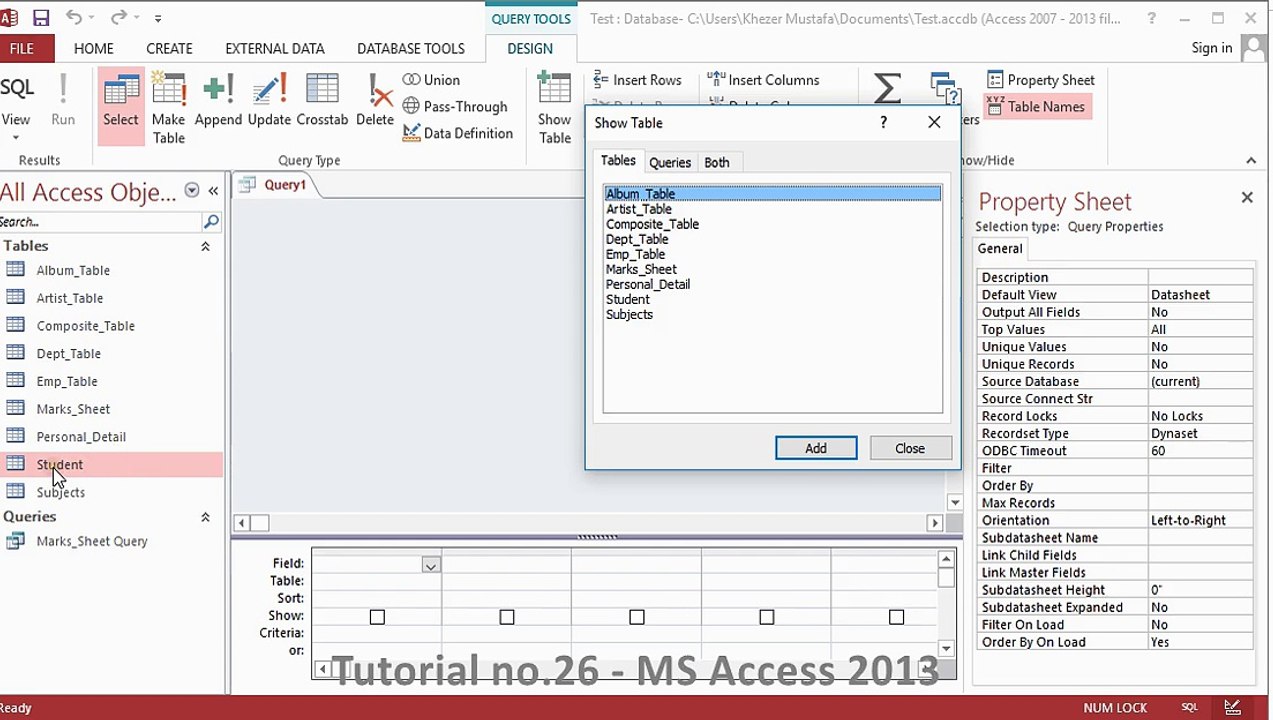The image size is (1273, 720).
Task: Open the View button dropdown arrow
Action: (16, 136)
